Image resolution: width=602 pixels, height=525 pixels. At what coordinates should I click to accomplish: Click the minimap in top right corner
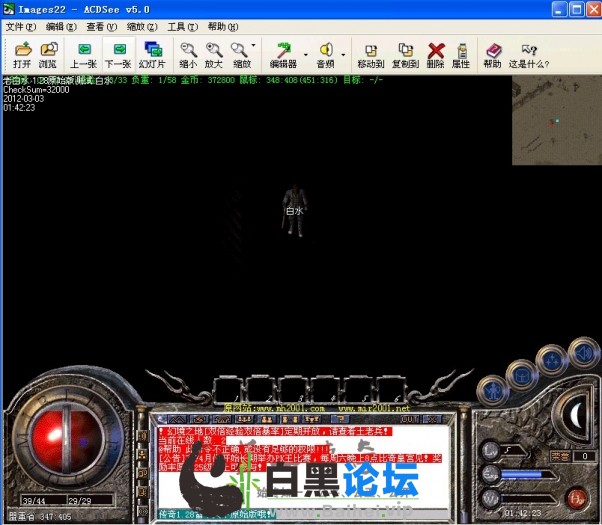(x=557, y=120)
